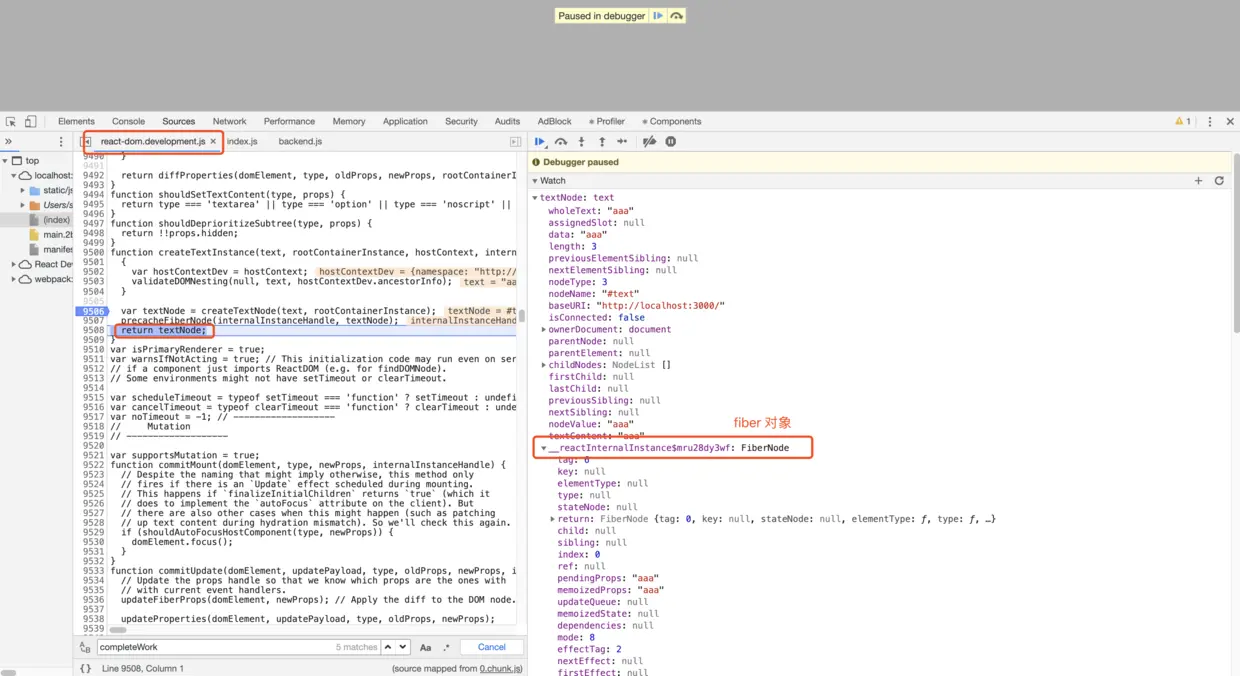Close DevTools with the X icon
Viewport: 1240px width, 676px height.
pyautogui.click(x=1228, y=122)
